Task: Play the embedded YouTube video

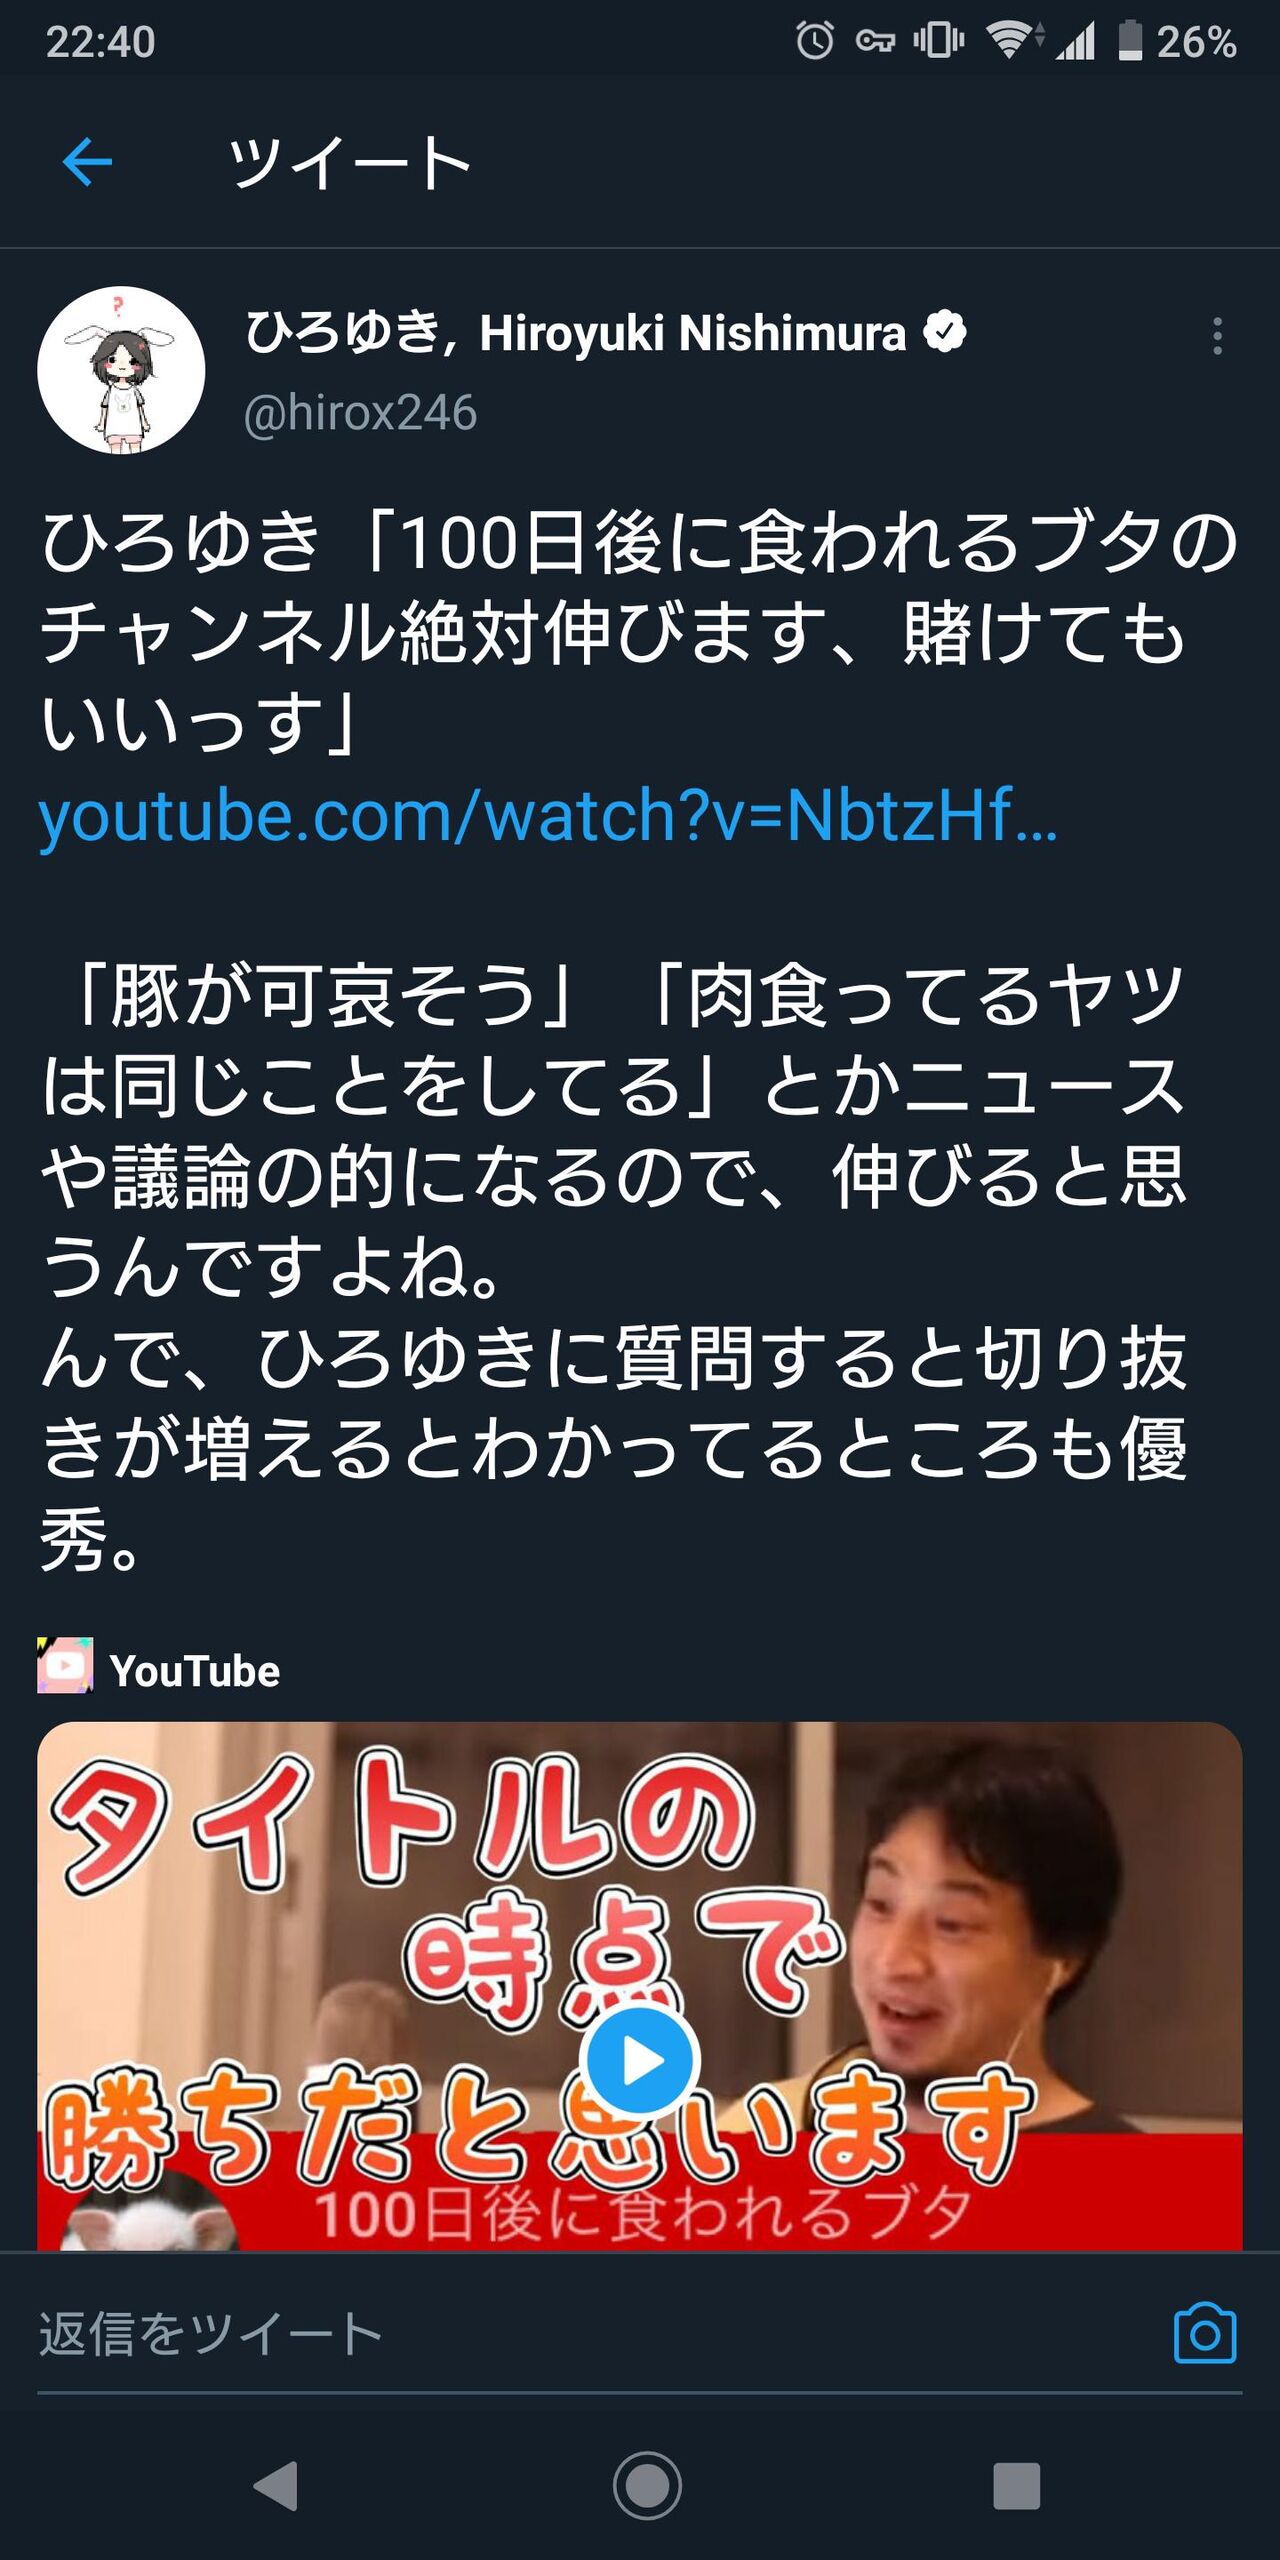Action: point(640,2060)
